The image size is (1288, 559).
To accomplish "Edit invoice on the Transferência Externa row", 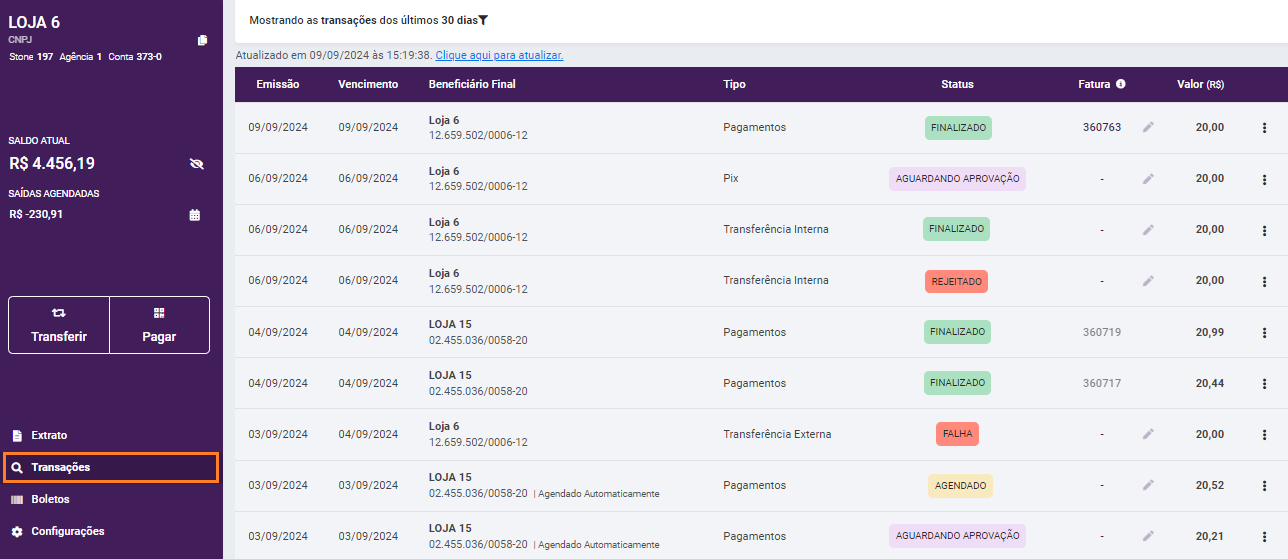I will 1148,434.
